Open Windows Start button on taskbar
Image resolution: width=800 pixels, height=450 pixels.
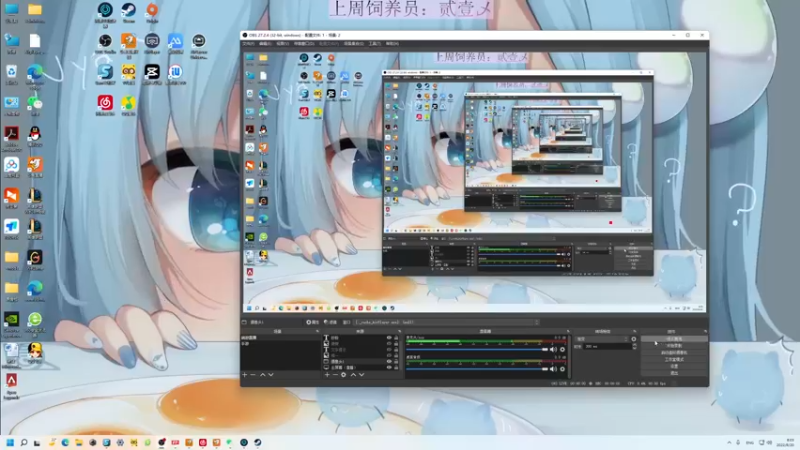point(10,442)
